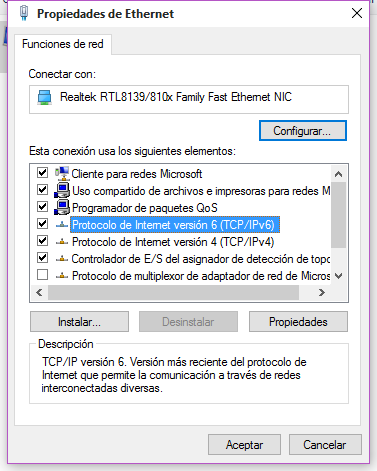Uncheck Cliente para redes Microsoft checkbox

pyautogui.click(x=42, y=173)
